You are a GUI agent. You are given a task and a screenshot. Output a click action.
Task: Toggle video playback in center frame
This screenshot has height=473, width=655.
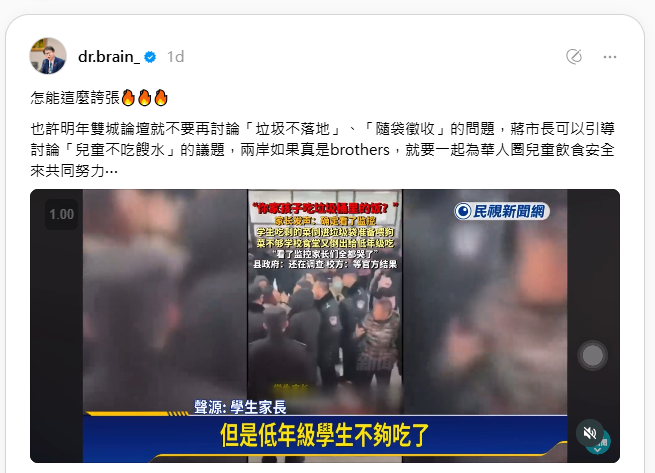coord(325,326)
